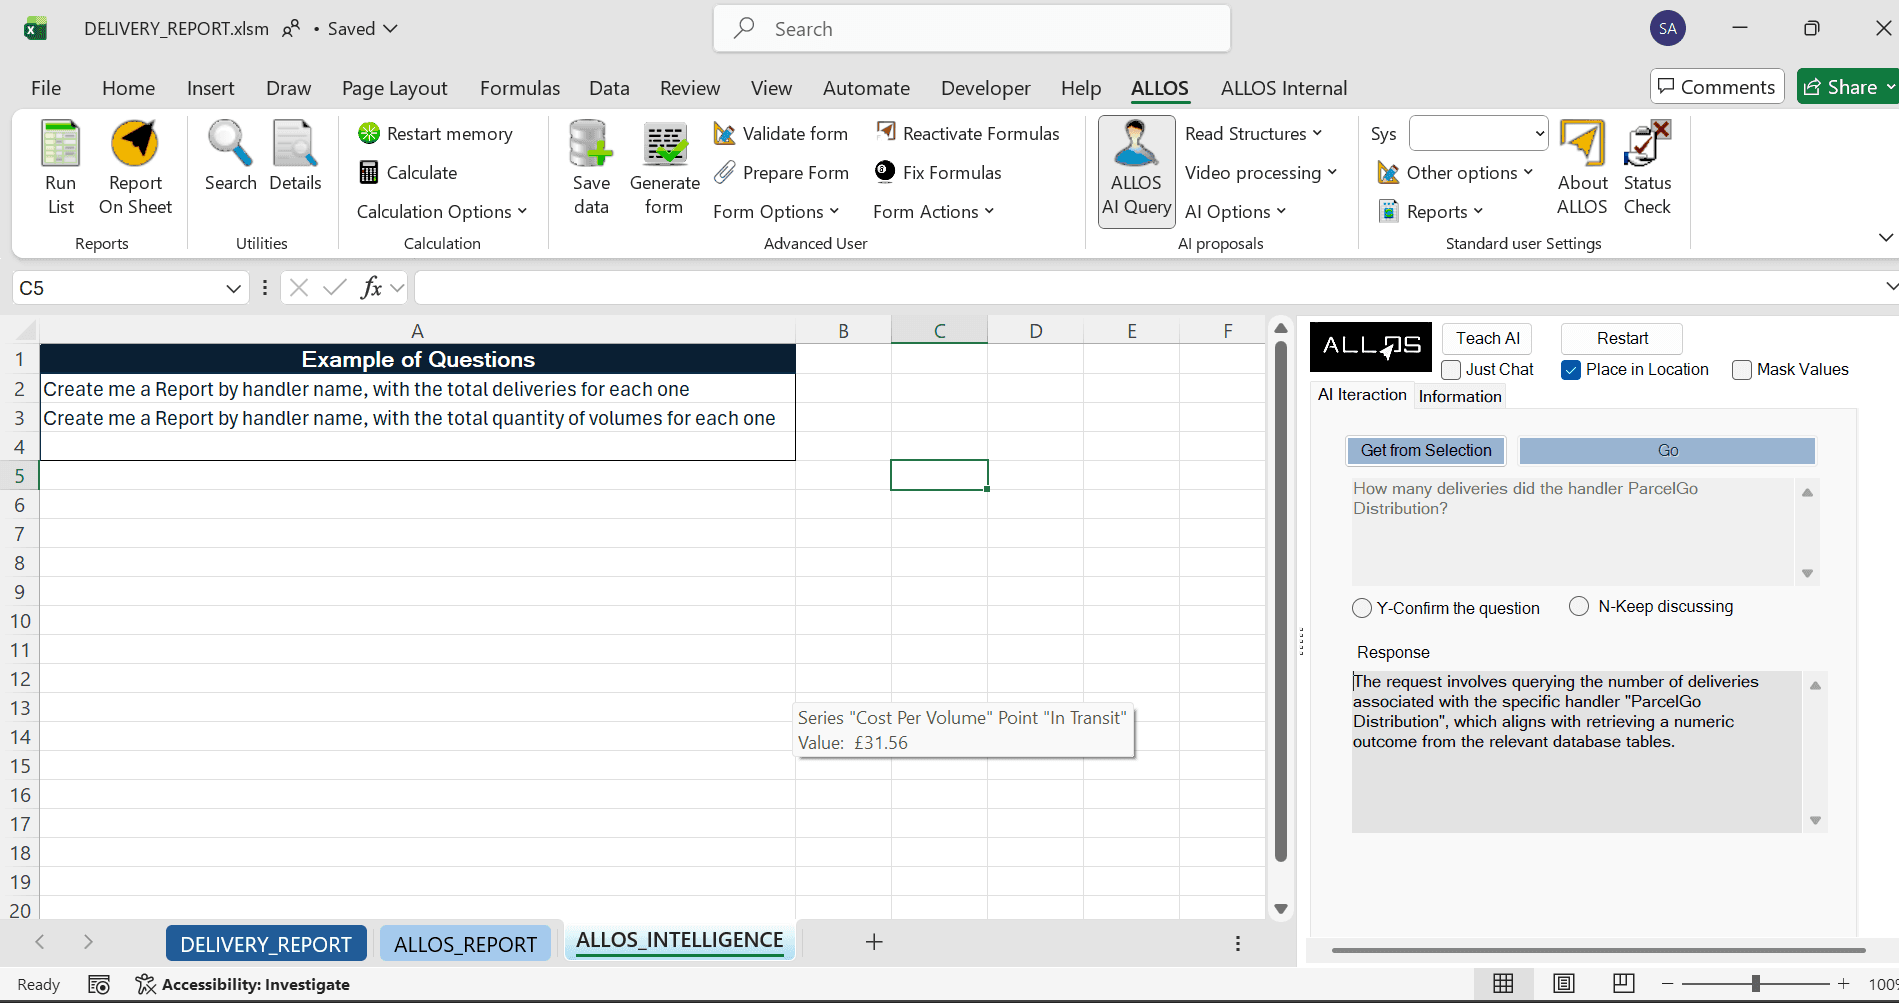Add a new sheet with plus icon

pyautogui.click(x=874, y=942)
